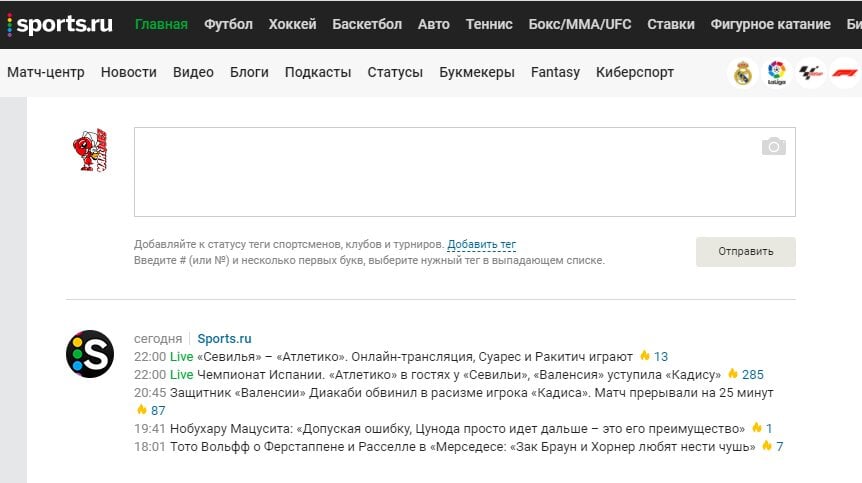Screen dimensions: 862x483
Task: Open the LaLiga logo icon
Action: [x=776, y=73]
